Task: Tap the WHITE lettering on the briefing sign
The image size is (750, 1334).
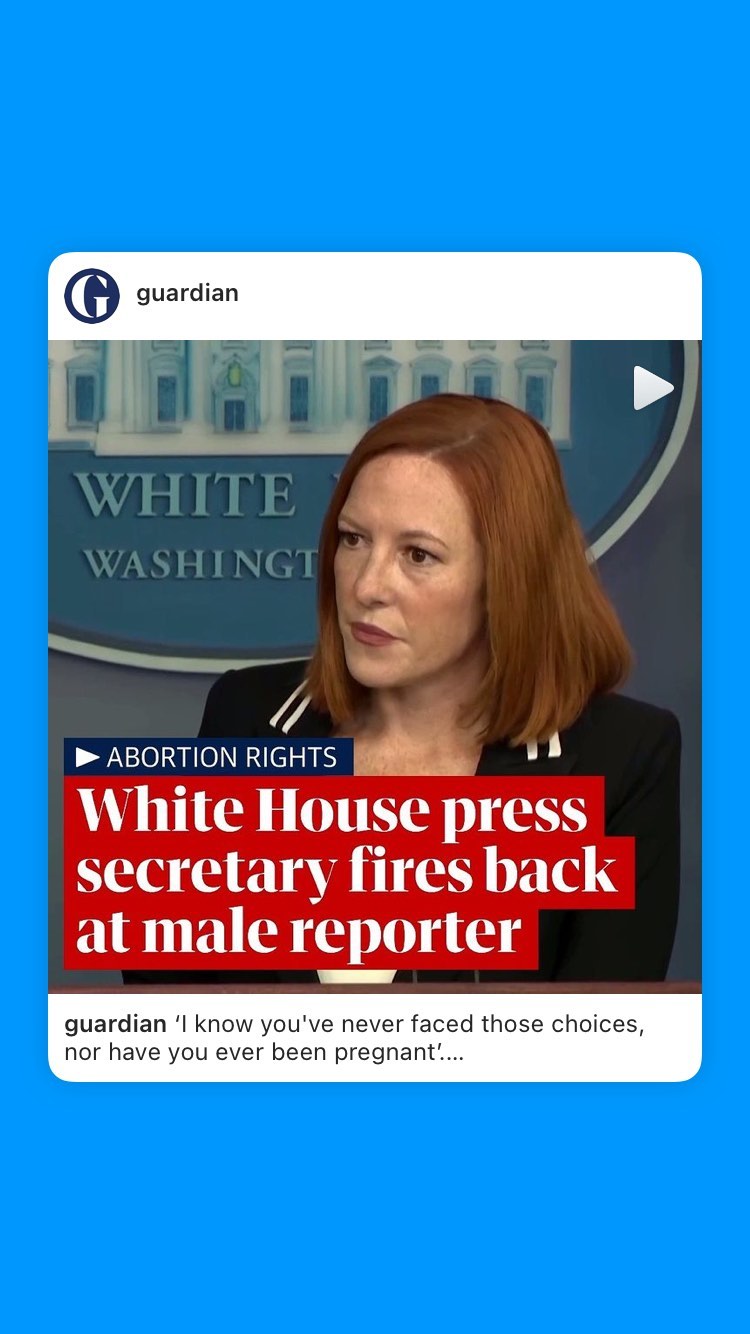Action: click(184, 496)
